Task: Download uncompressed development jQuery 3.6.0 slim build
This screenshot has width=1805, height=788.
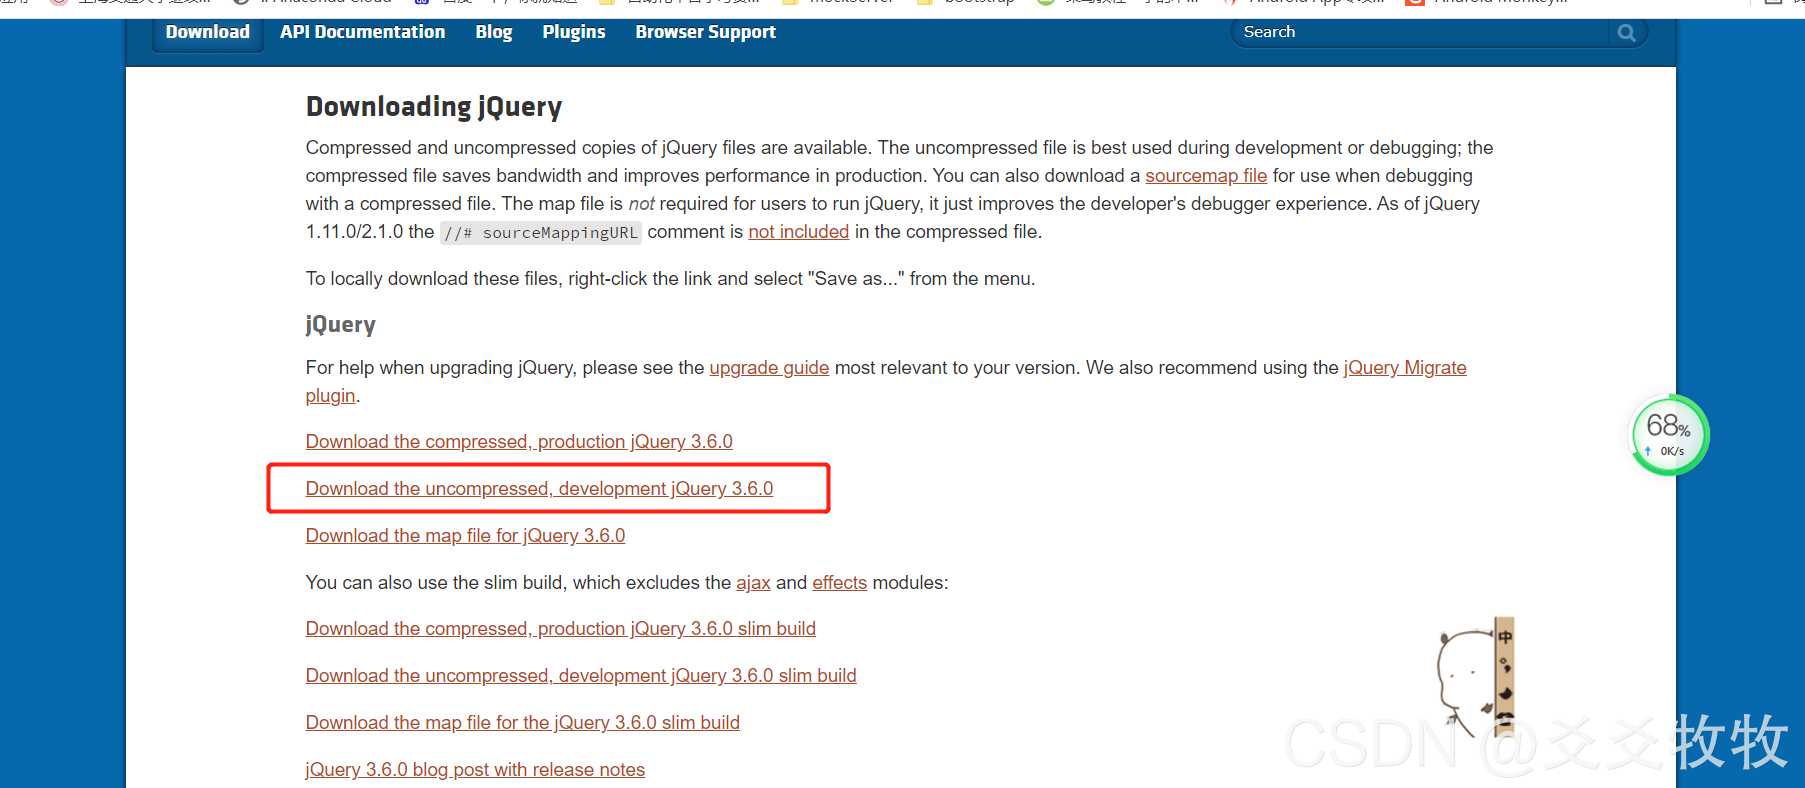Action: (x=581, y=676)
